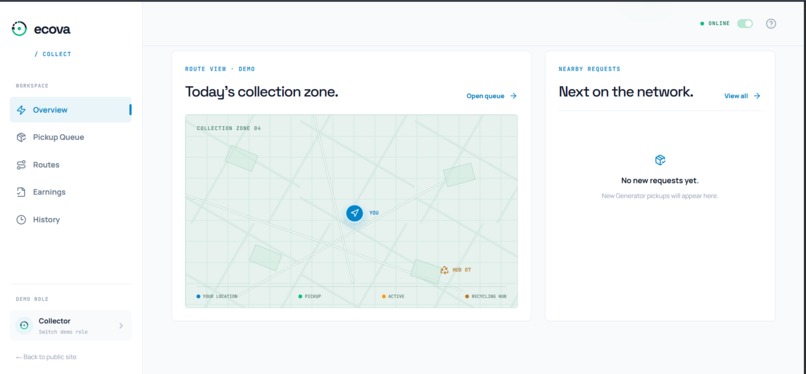Click the ROUTE VIEW · DEMO label
This screenshot has width=806, height=374.
[x=220, y=69]
